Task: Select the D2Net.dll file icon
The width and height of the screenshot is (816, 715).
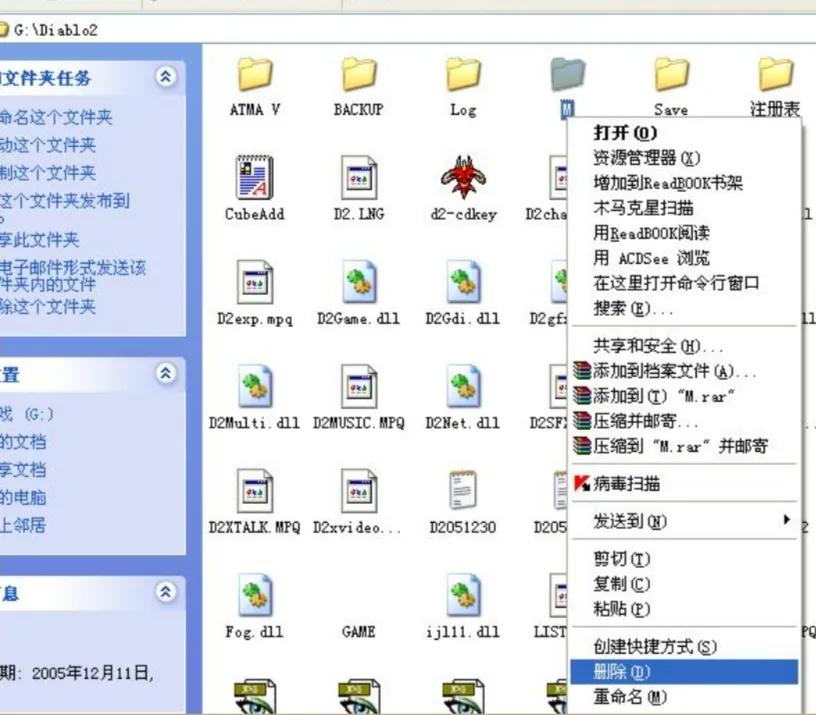Action: 463,386
